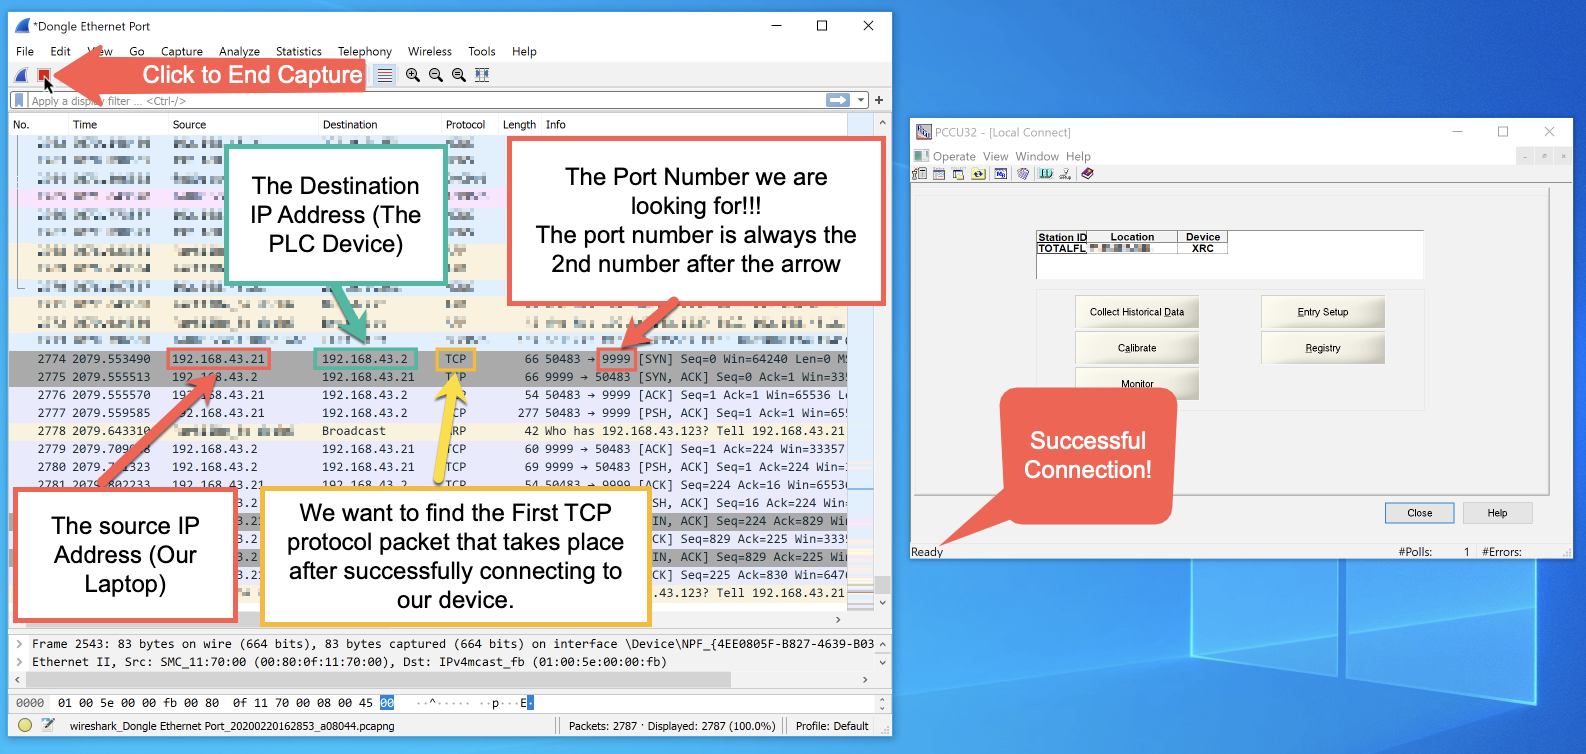Click the zoom out magnifier icon
1586x754 pixels.
coord(436,75)
